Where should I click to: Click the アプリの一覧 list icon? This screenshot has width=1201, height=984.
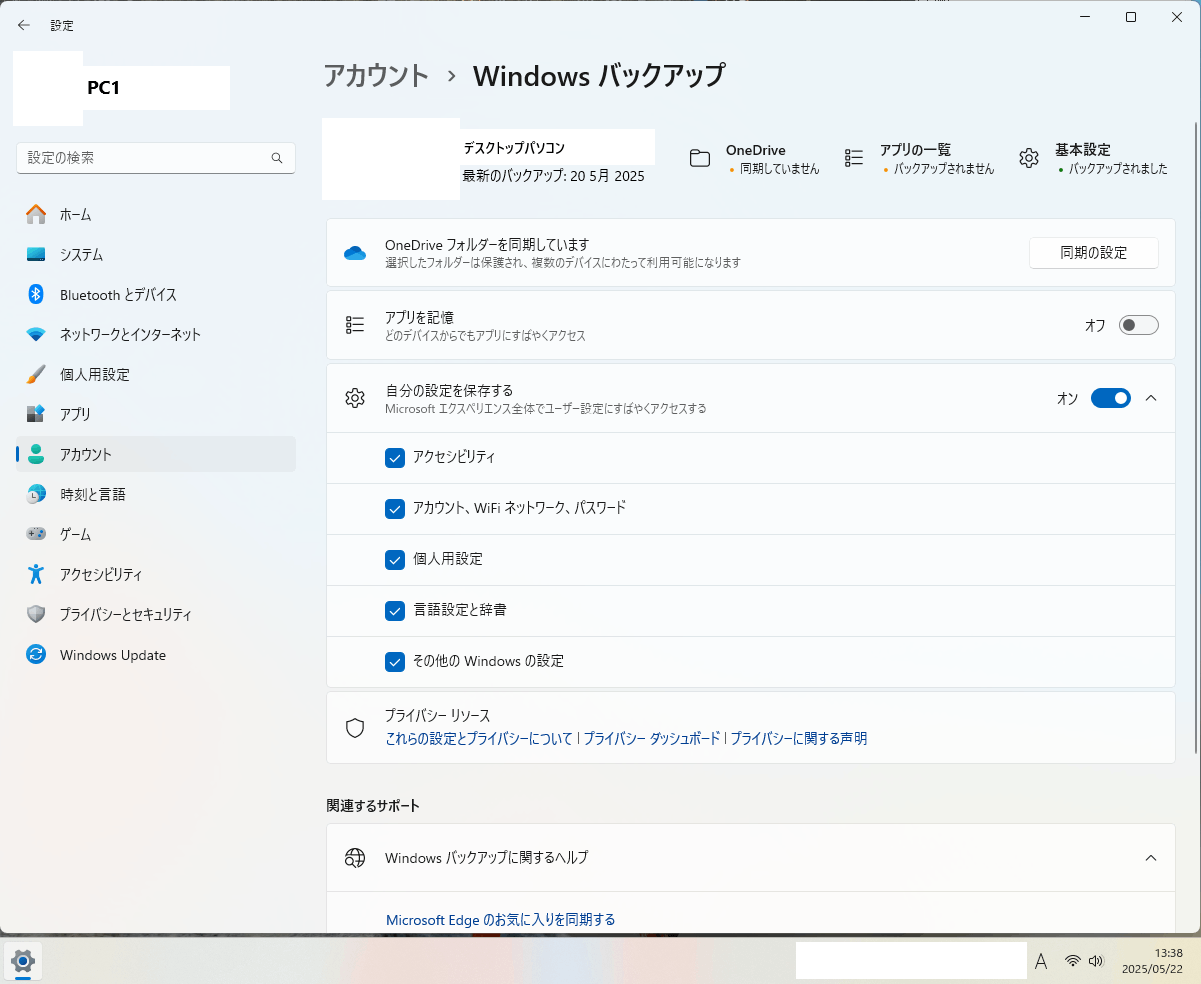(854, 158)
